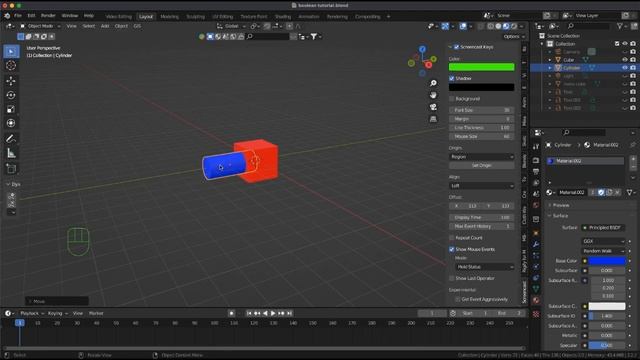
Task: Click the pan view hand icon
Action: tap(433, 95)
